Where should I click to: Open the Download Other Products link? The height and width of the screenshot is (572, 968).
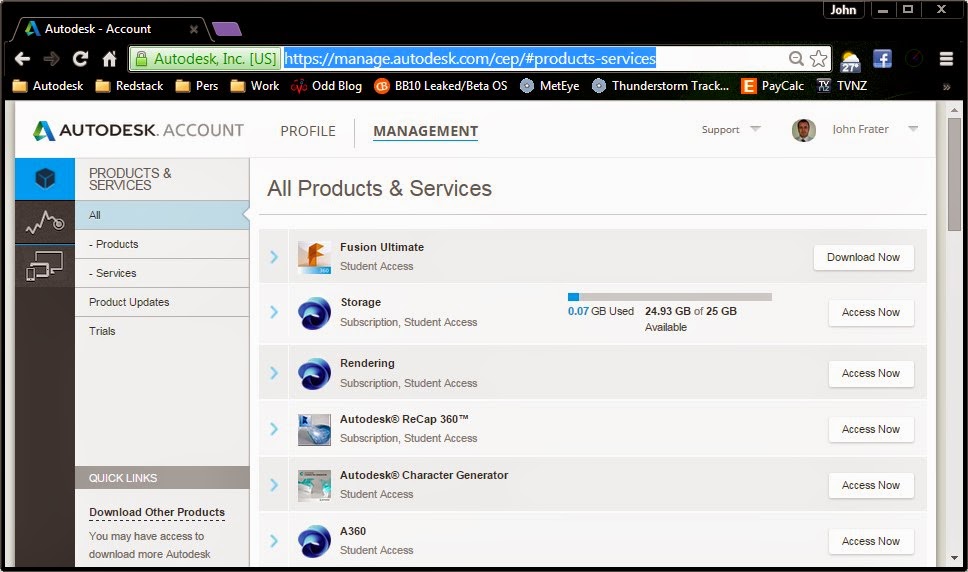pyautogui.click(x=157, y=512)
